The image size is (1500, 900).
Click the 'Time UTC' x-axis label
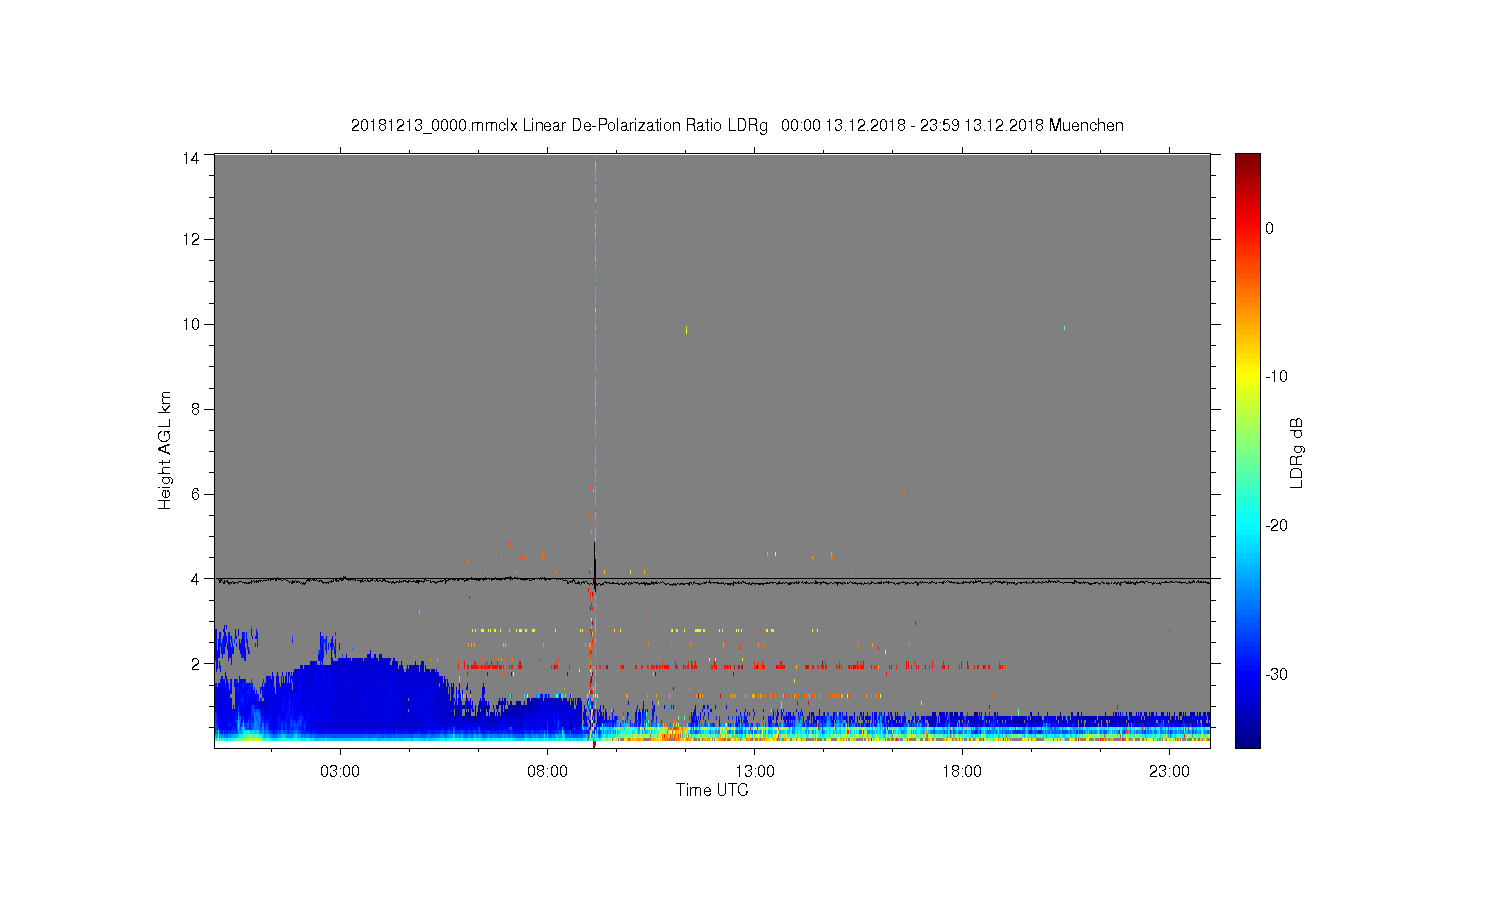click(x=712, y=790)
